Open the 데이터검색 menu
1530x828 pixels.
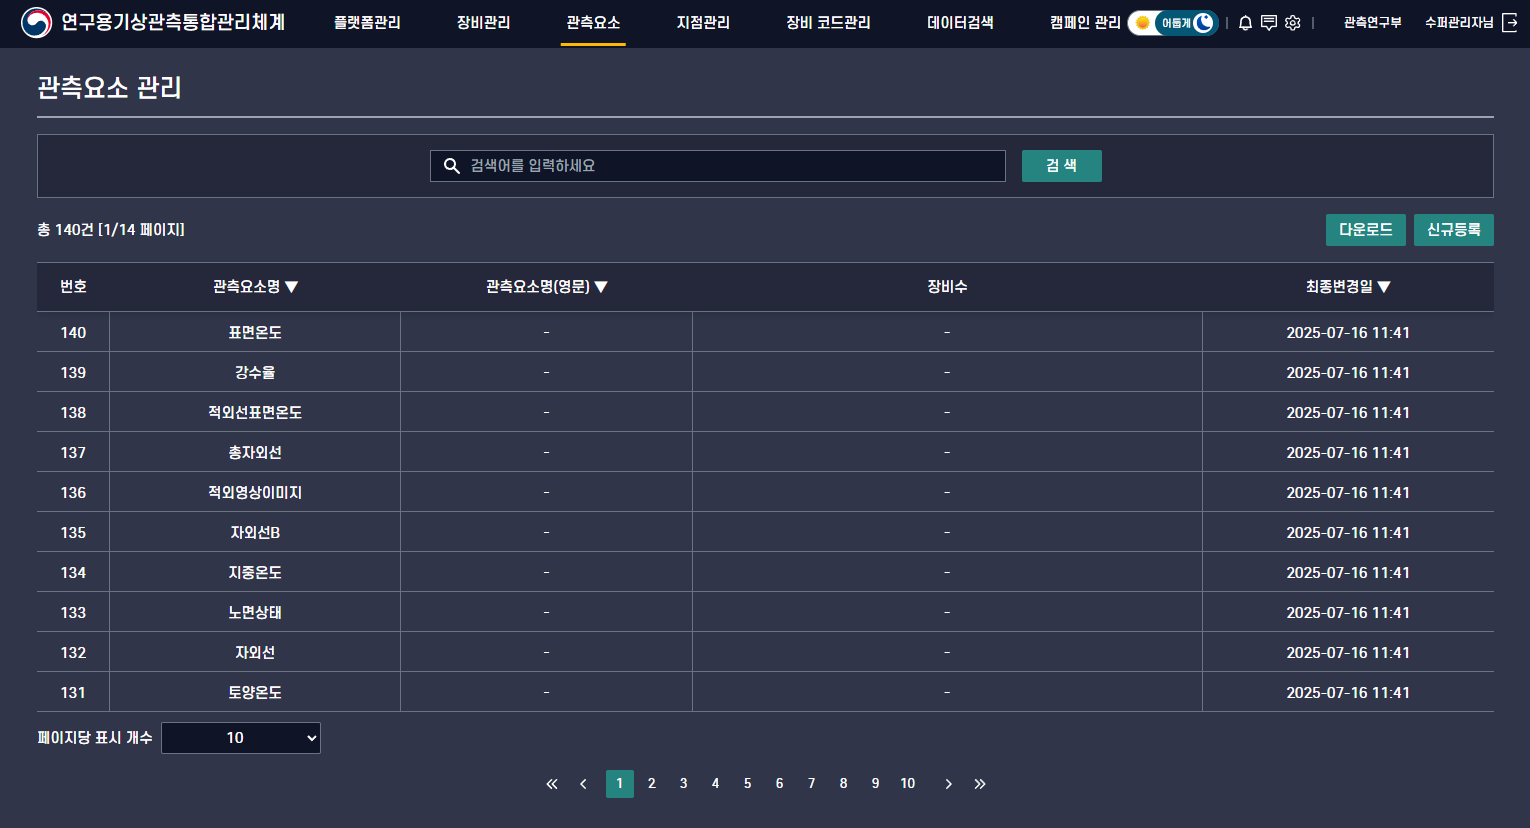pyautogui.click(x=960, y=22)
